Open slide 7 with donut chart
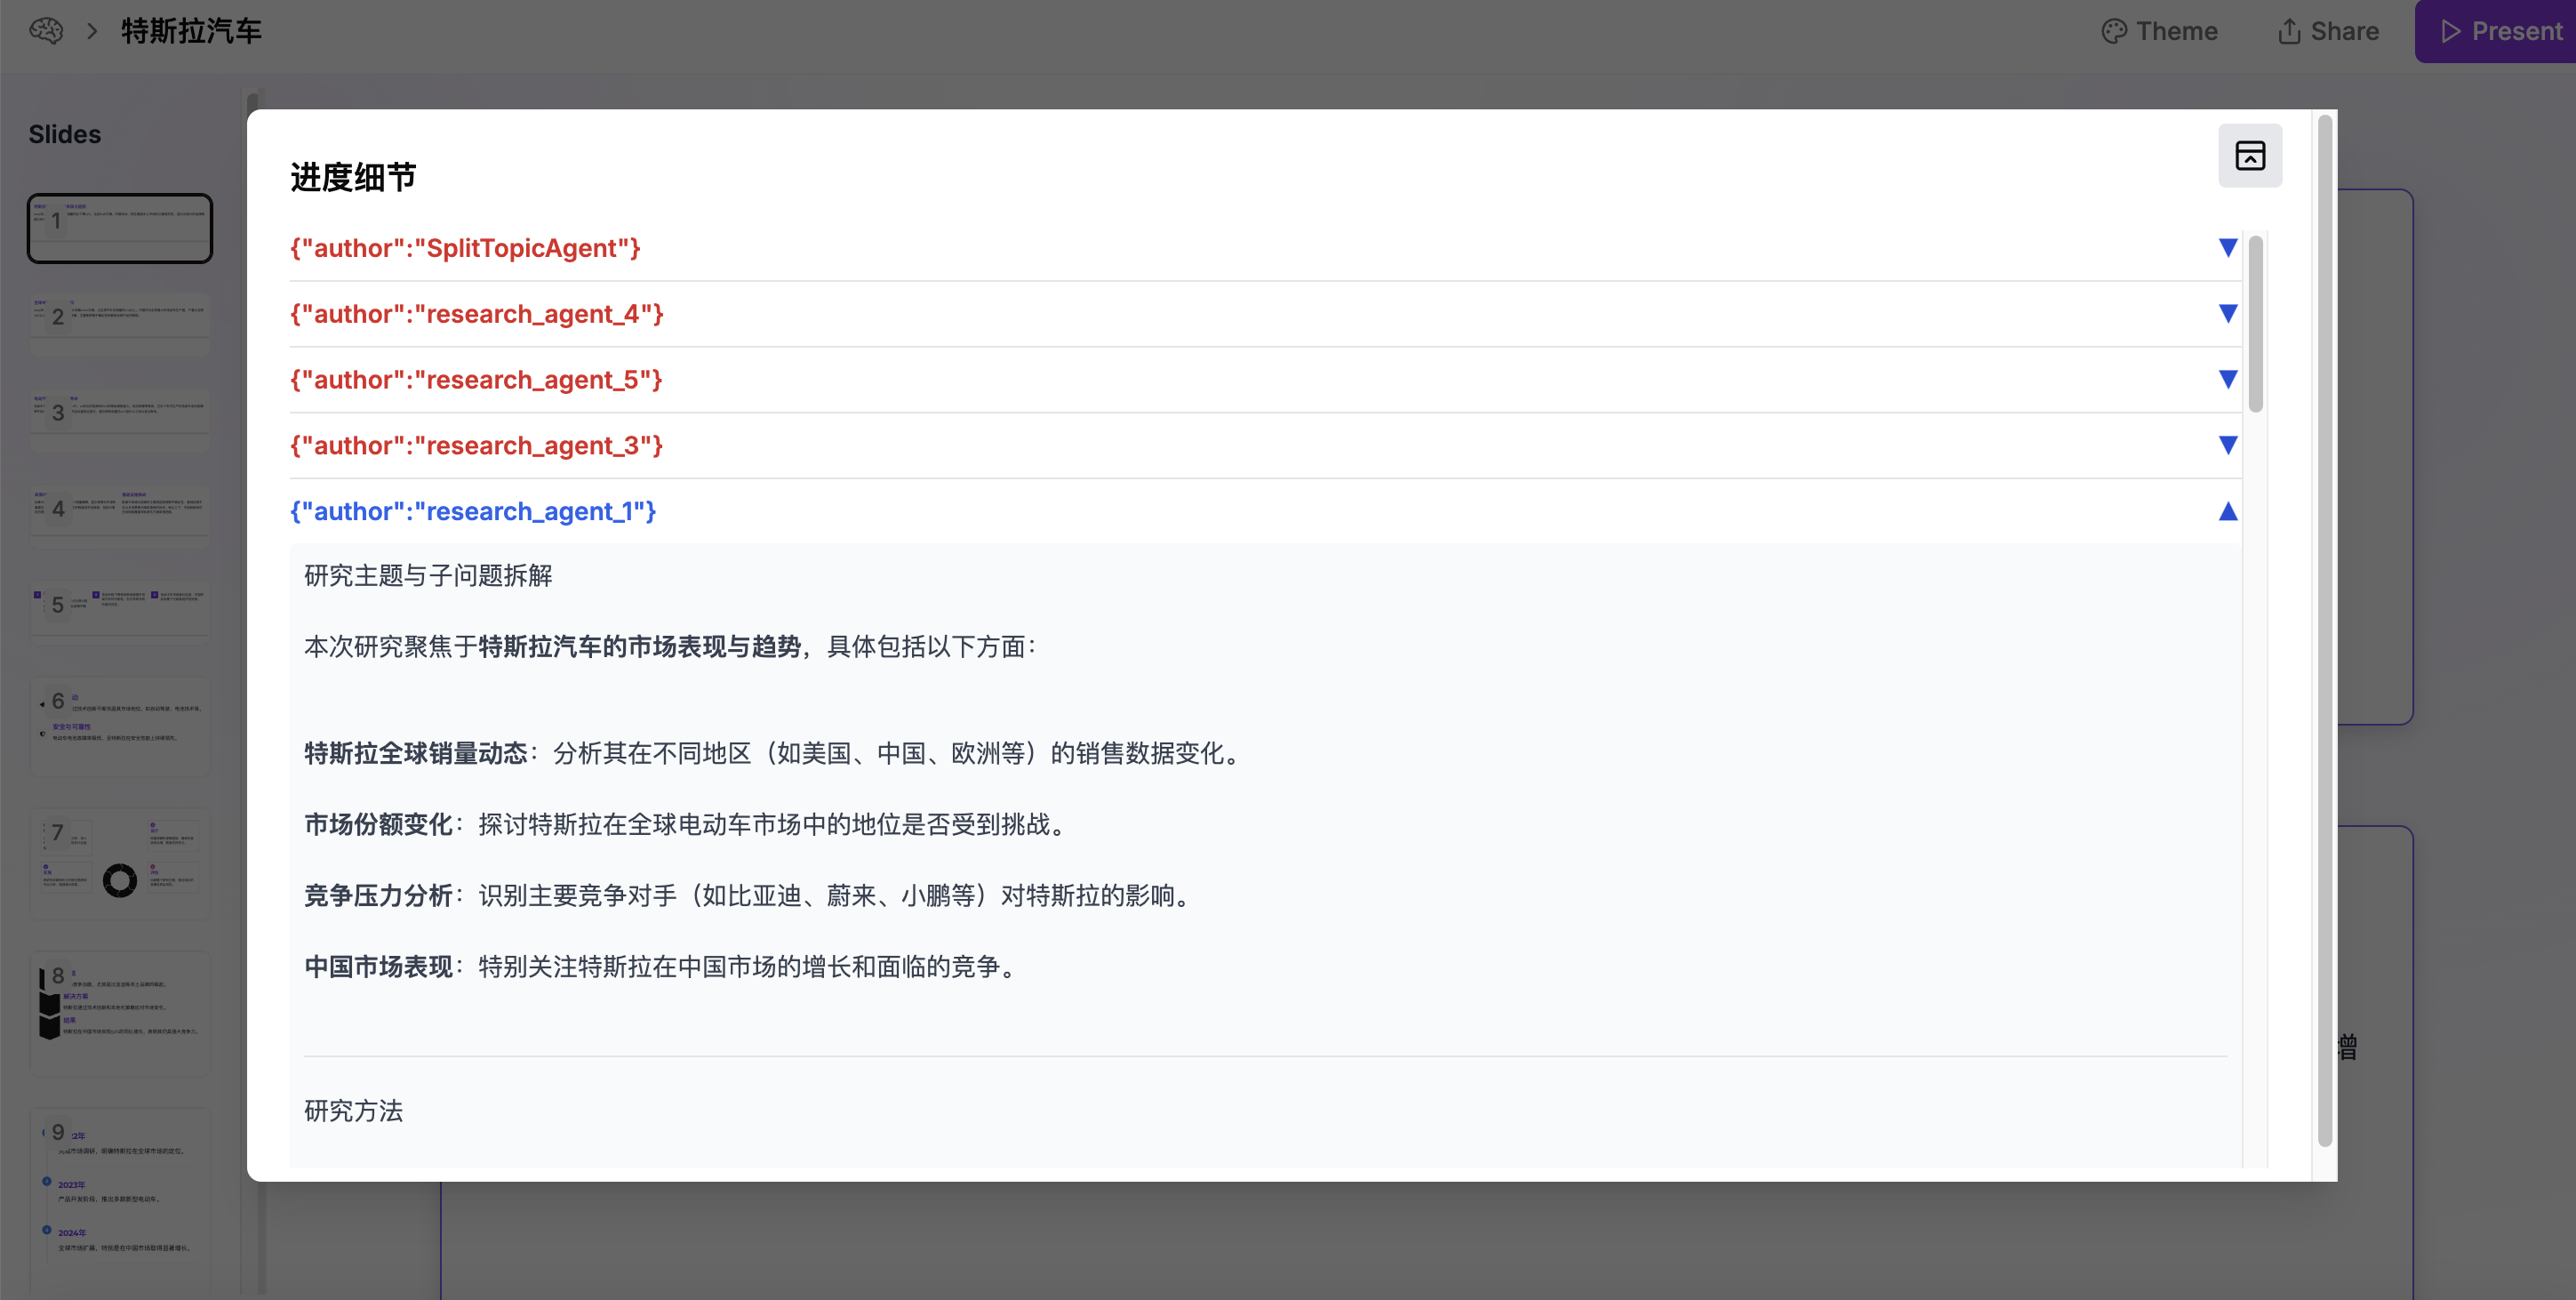This screenshot has width=2576, height=1300. click(x=120, y=863)
